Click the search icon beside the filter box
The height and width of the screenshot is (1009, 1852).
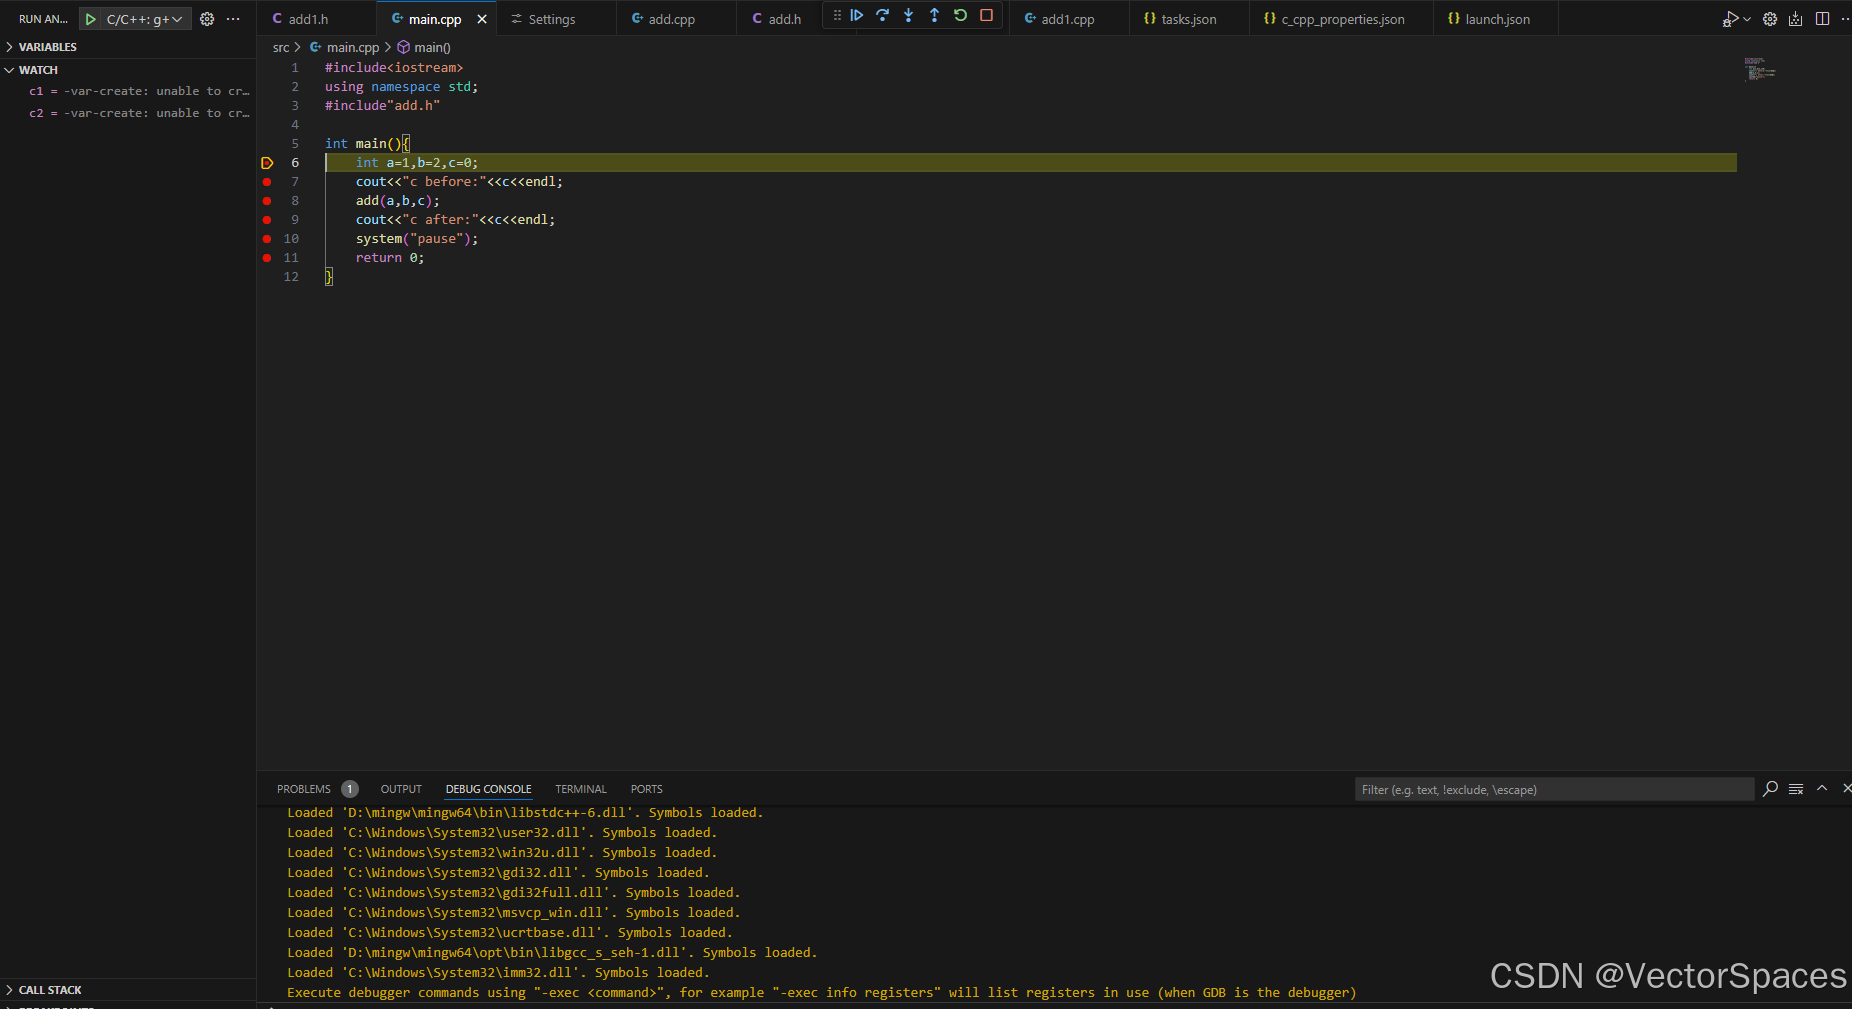(x=1770, y=789)
